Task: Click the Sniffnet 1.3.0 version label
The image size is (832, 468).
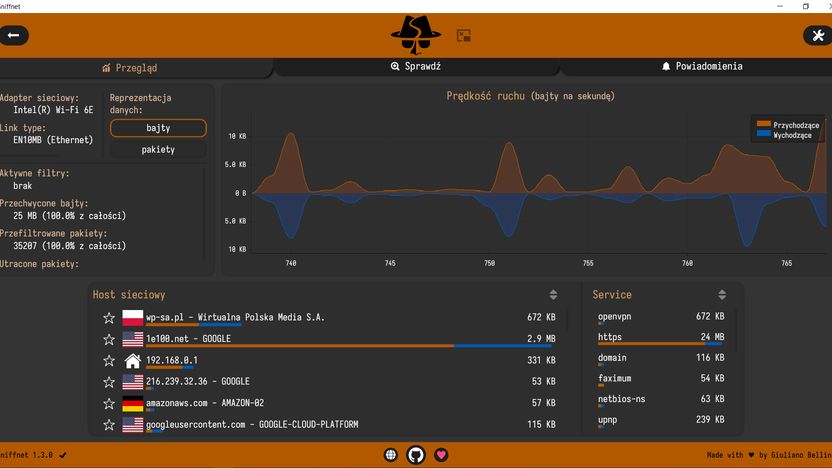Action: [27, 455]
